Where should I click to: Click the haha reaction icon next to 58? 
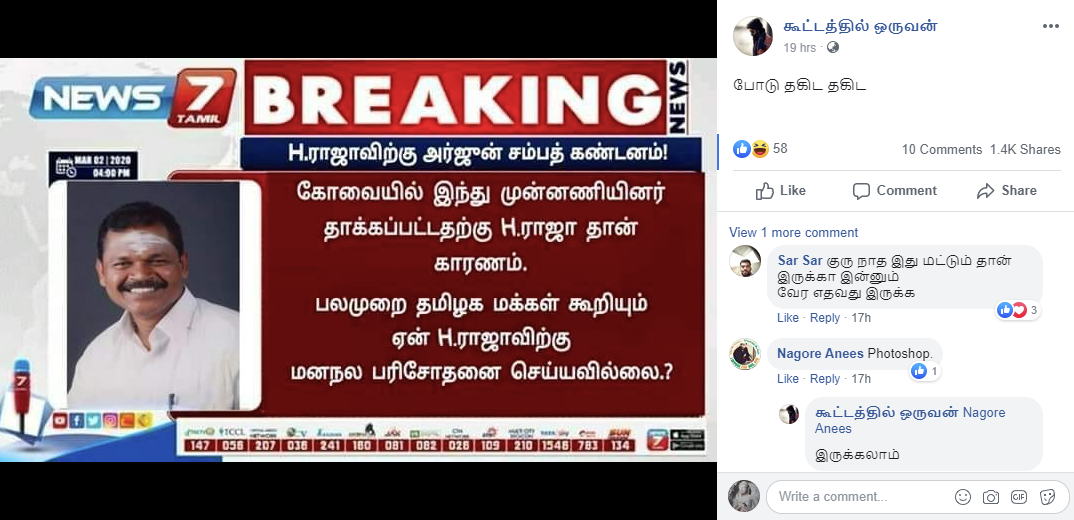tap(760, 149)
